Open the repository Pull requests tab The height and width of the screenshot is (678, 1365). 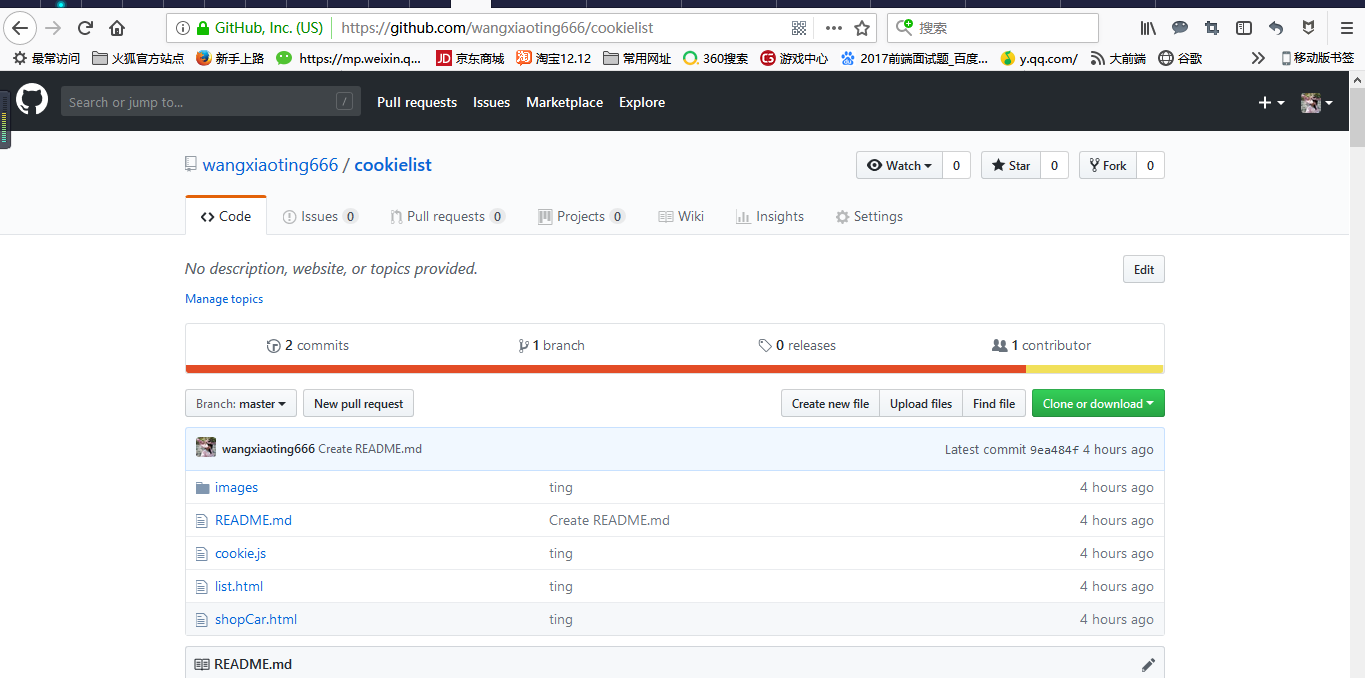tap(448, 216)
